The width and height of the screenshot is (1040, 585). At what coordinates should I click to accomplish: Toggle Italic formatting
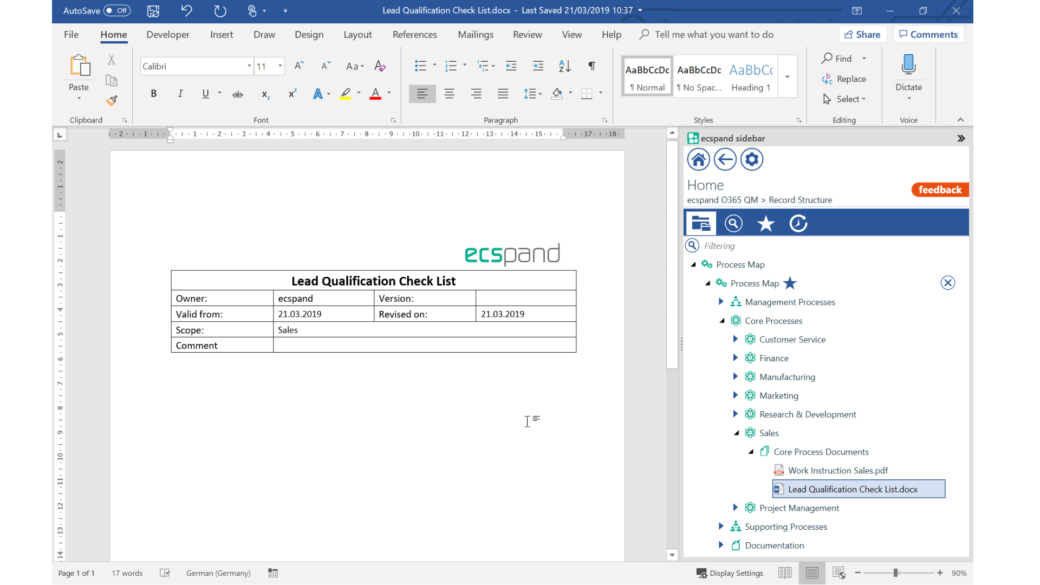tap(180, 94)
